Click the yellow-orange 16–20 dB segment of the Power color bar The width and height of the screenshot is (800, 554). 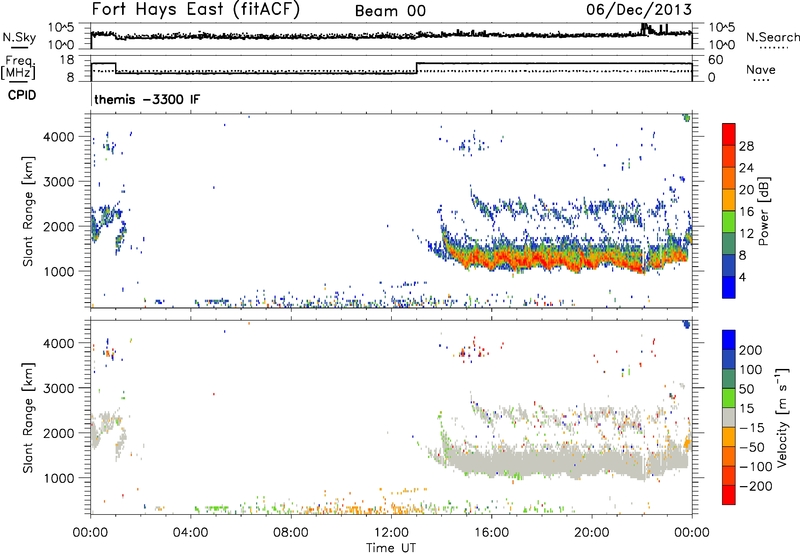point(729,199)
